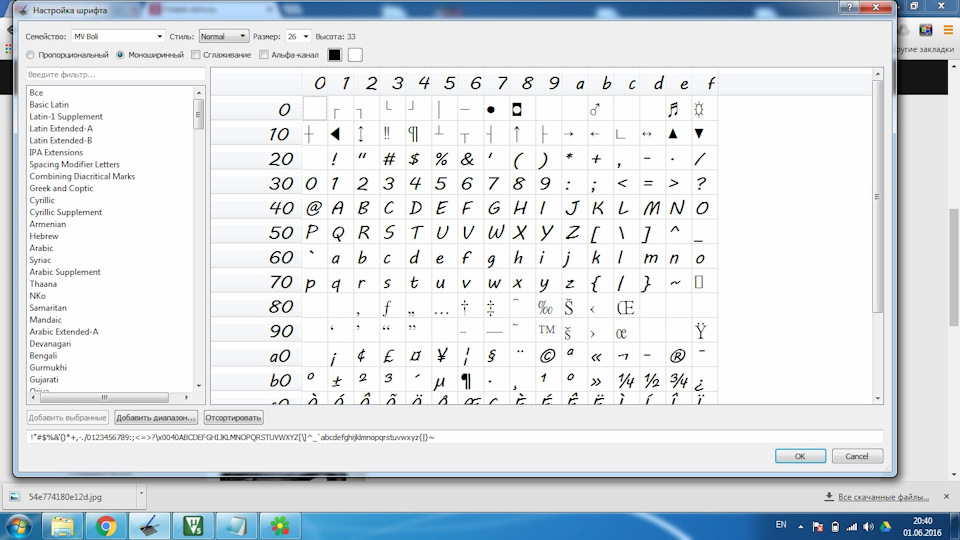Click the volume icon in system tray

pos(868,527)
